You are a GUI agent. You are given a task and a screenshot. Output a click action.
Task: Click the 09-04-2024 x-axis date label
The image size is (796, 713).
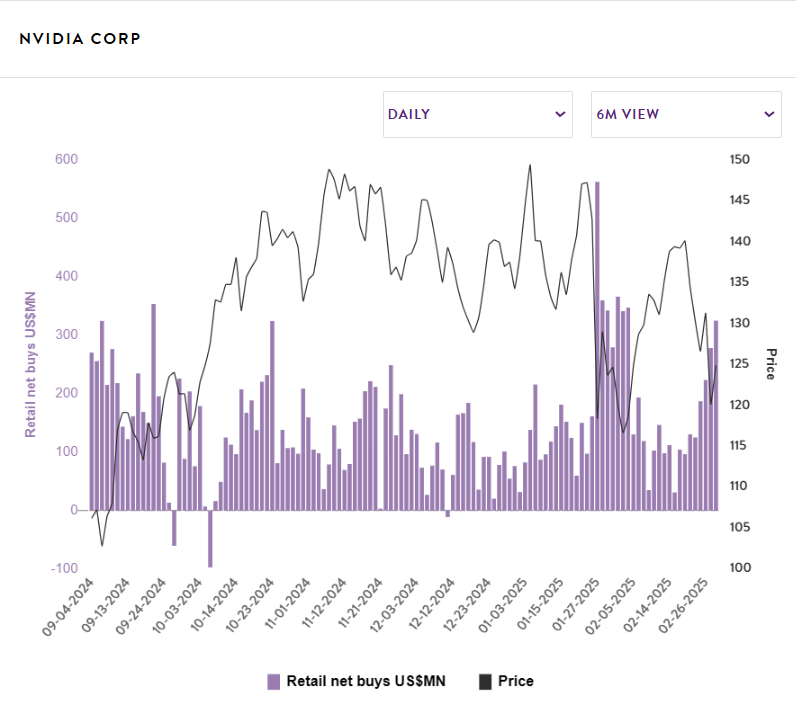tap(68, 607)
